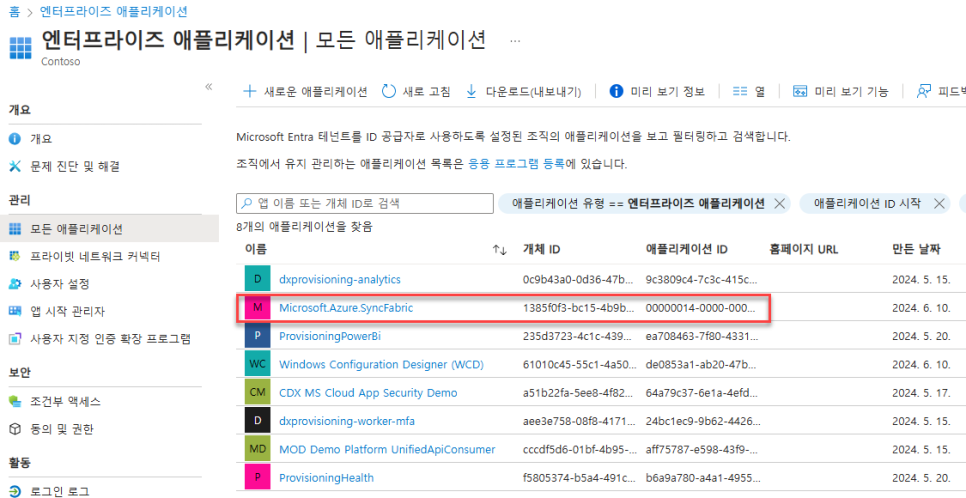966x498 pixels.
Task: Click the blue info icon beside 개요
Action: [15, 139]
